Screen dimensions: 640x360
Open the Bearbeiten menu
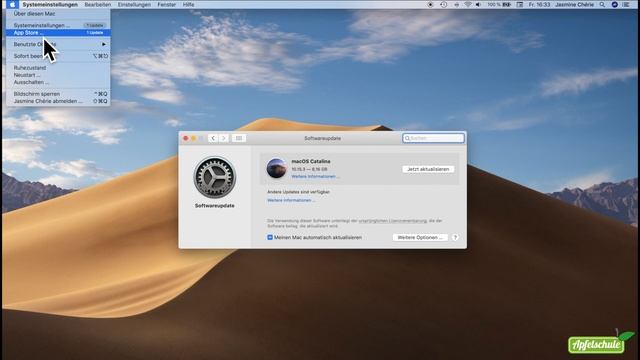coord(98,4)
